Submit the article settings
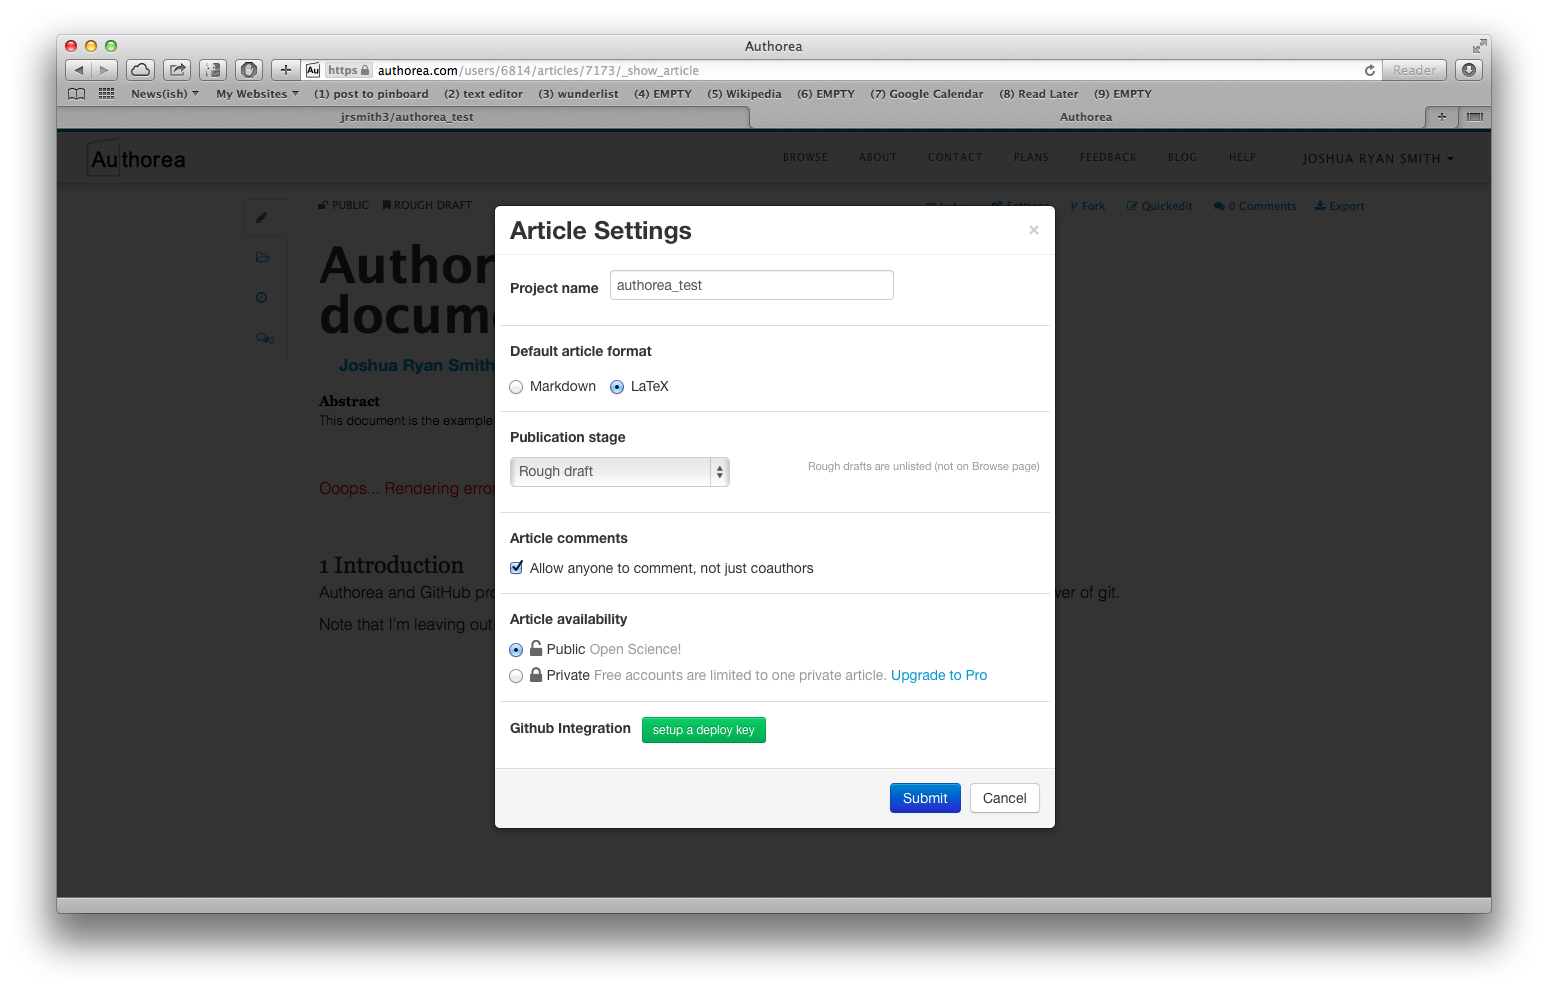This screenshot has width=1548, height=992. [x=925, y=798]
